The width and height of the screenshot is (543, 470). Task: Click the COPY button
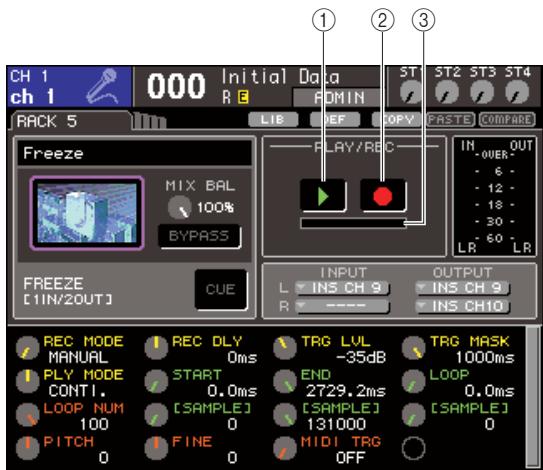[397, 120]
